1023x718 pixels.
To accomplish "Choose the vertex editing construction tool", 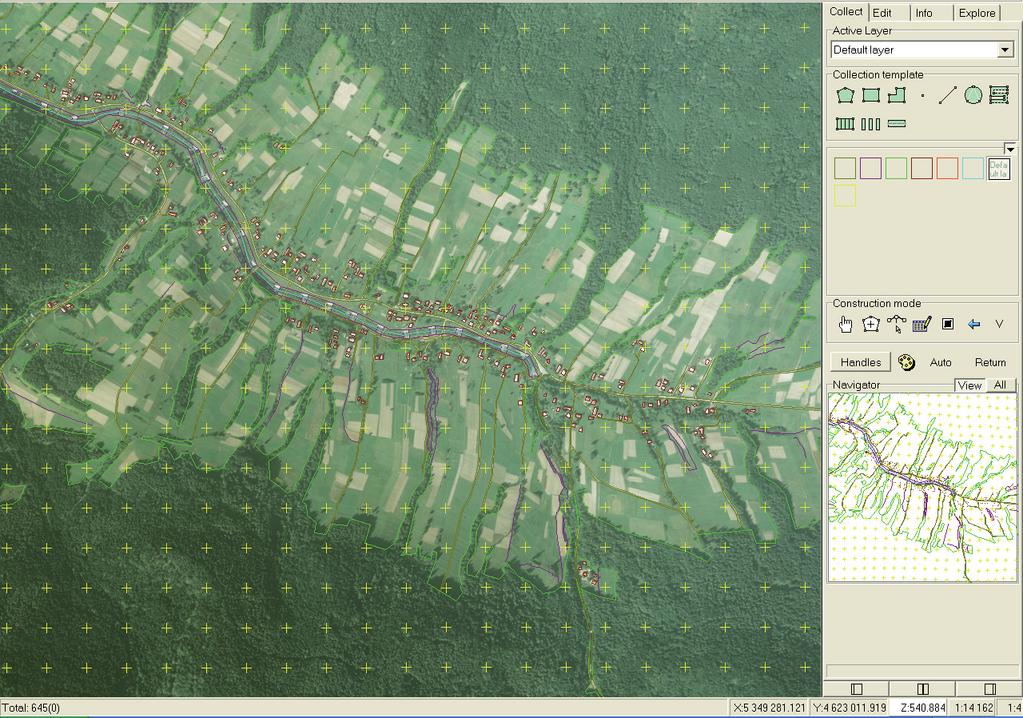I will [x=896, y=323].
